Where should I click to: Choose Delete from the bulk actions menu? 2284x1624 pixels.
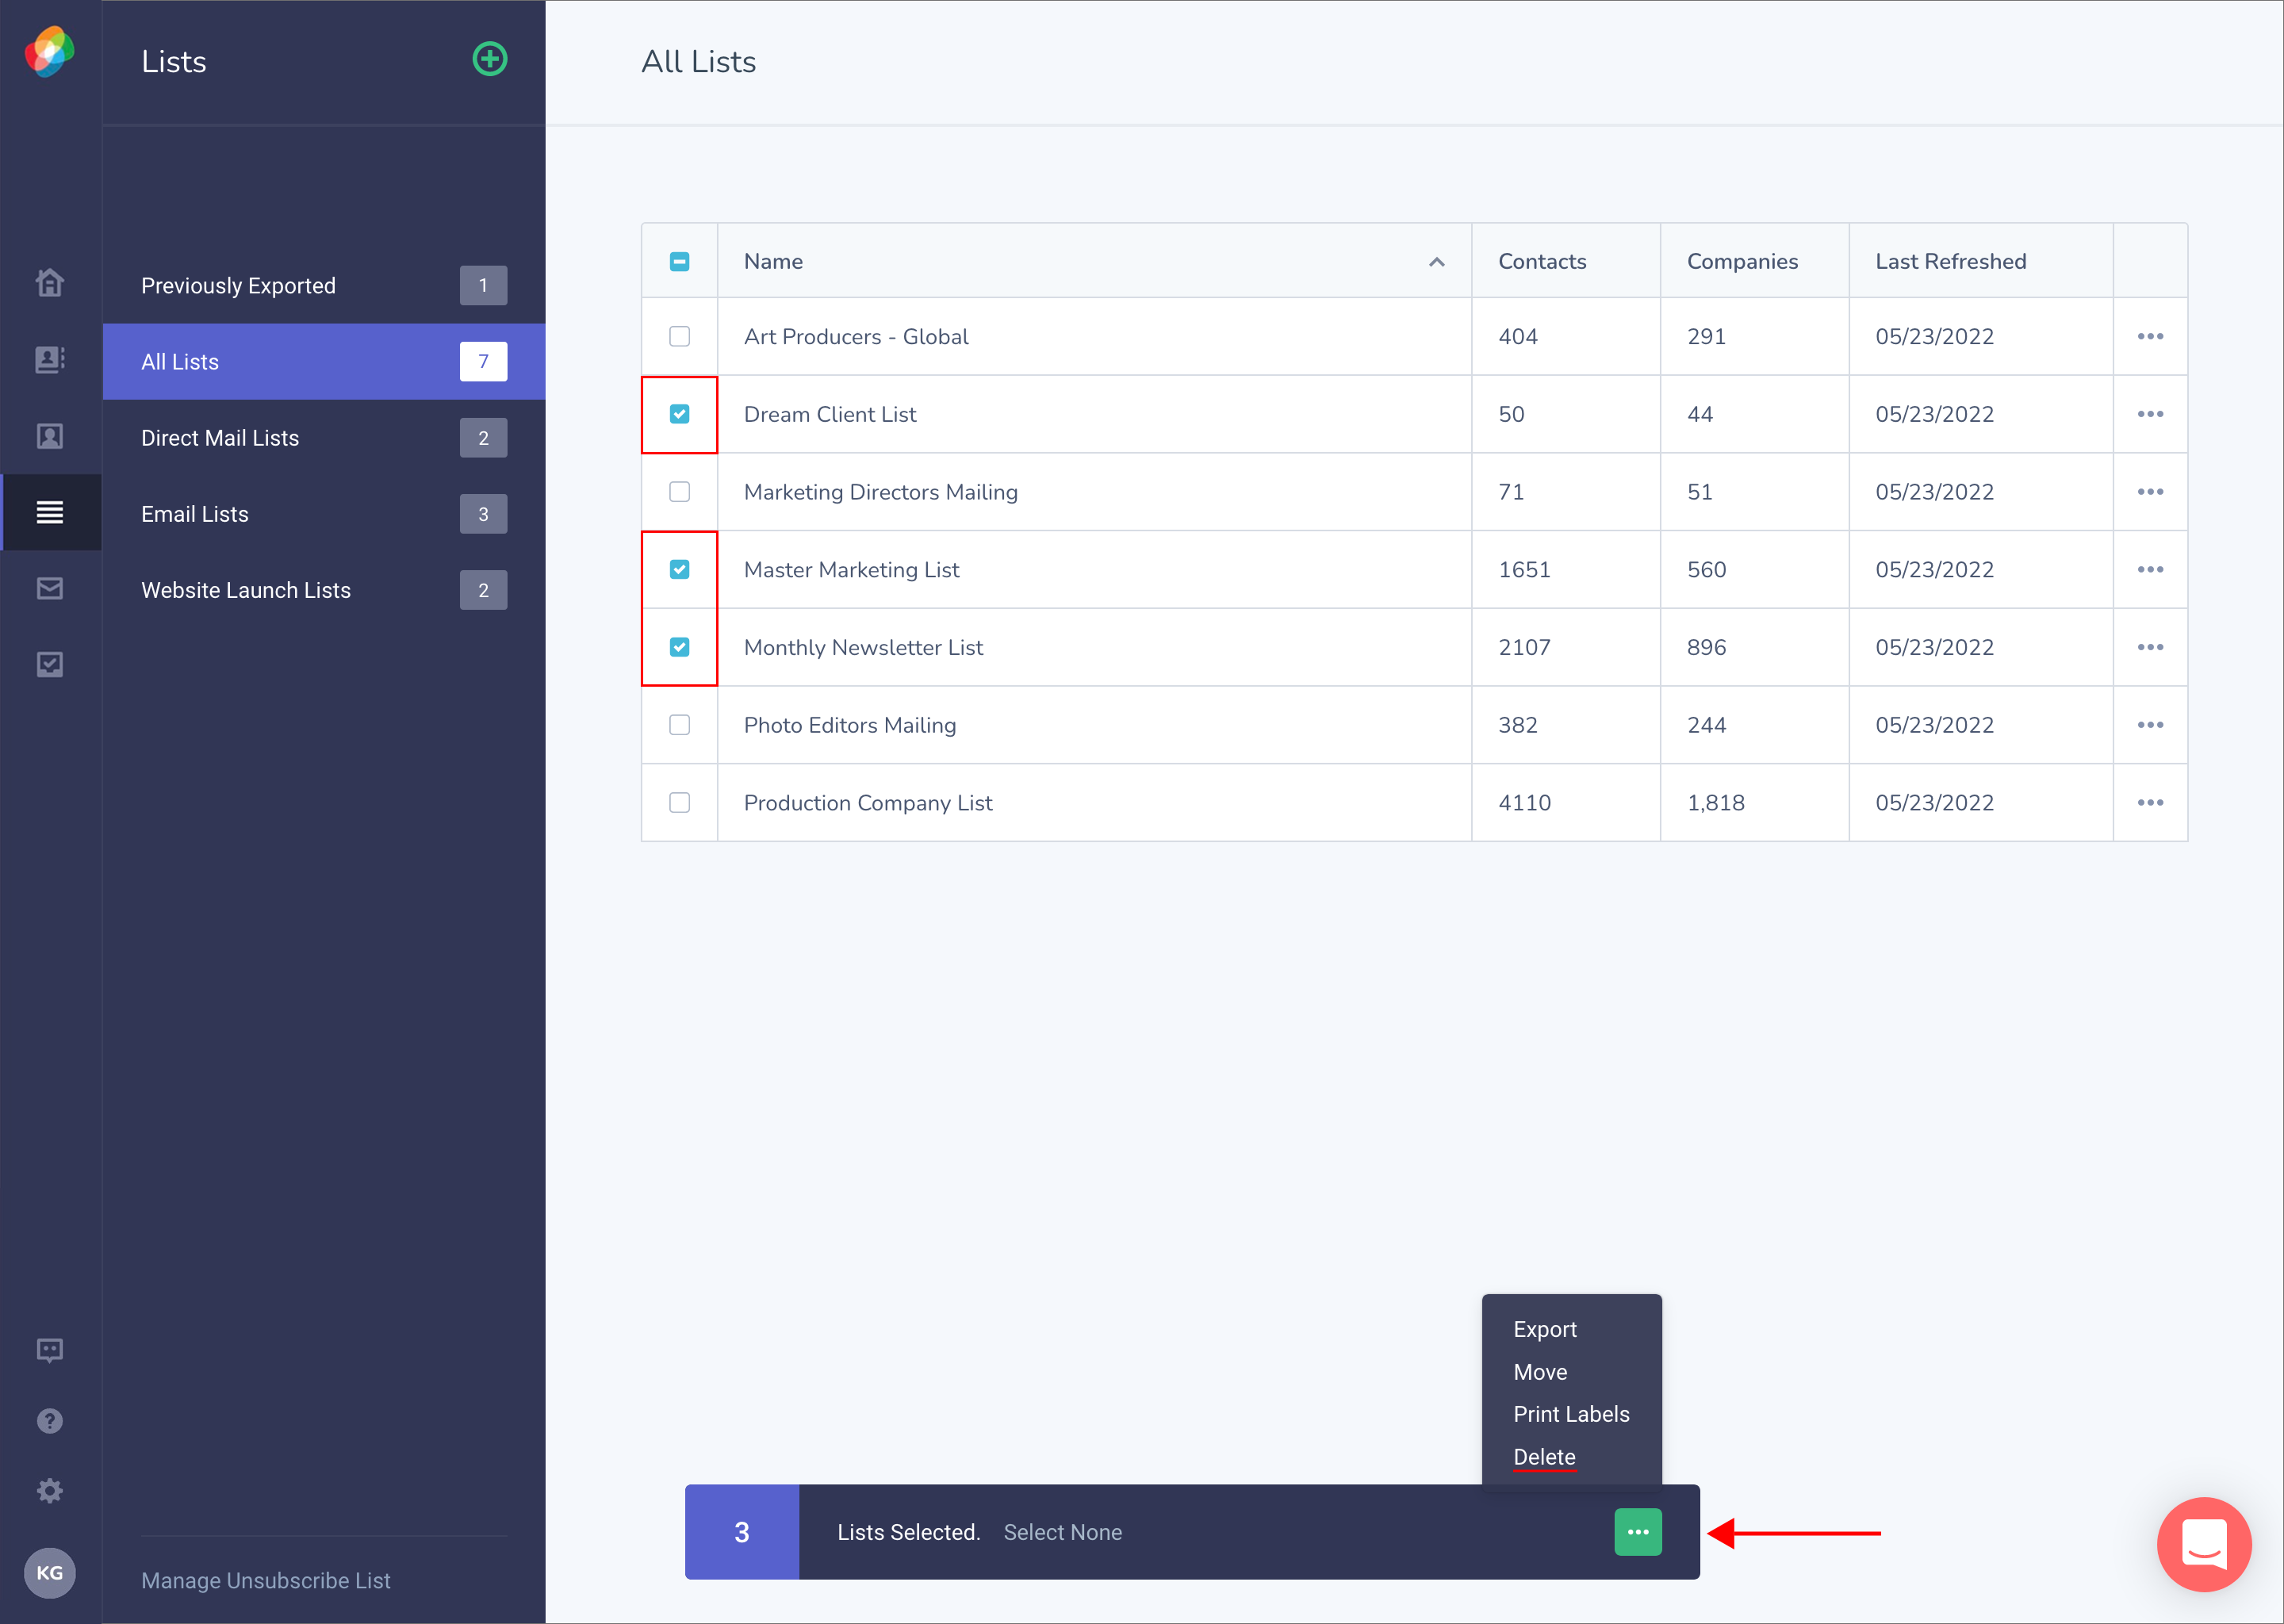coord(1544,1457)
